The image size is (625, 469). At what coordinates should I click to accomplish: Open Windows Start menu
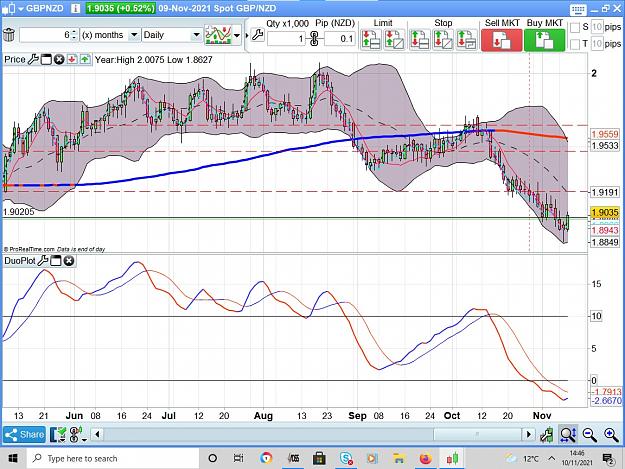coord(12,458)
